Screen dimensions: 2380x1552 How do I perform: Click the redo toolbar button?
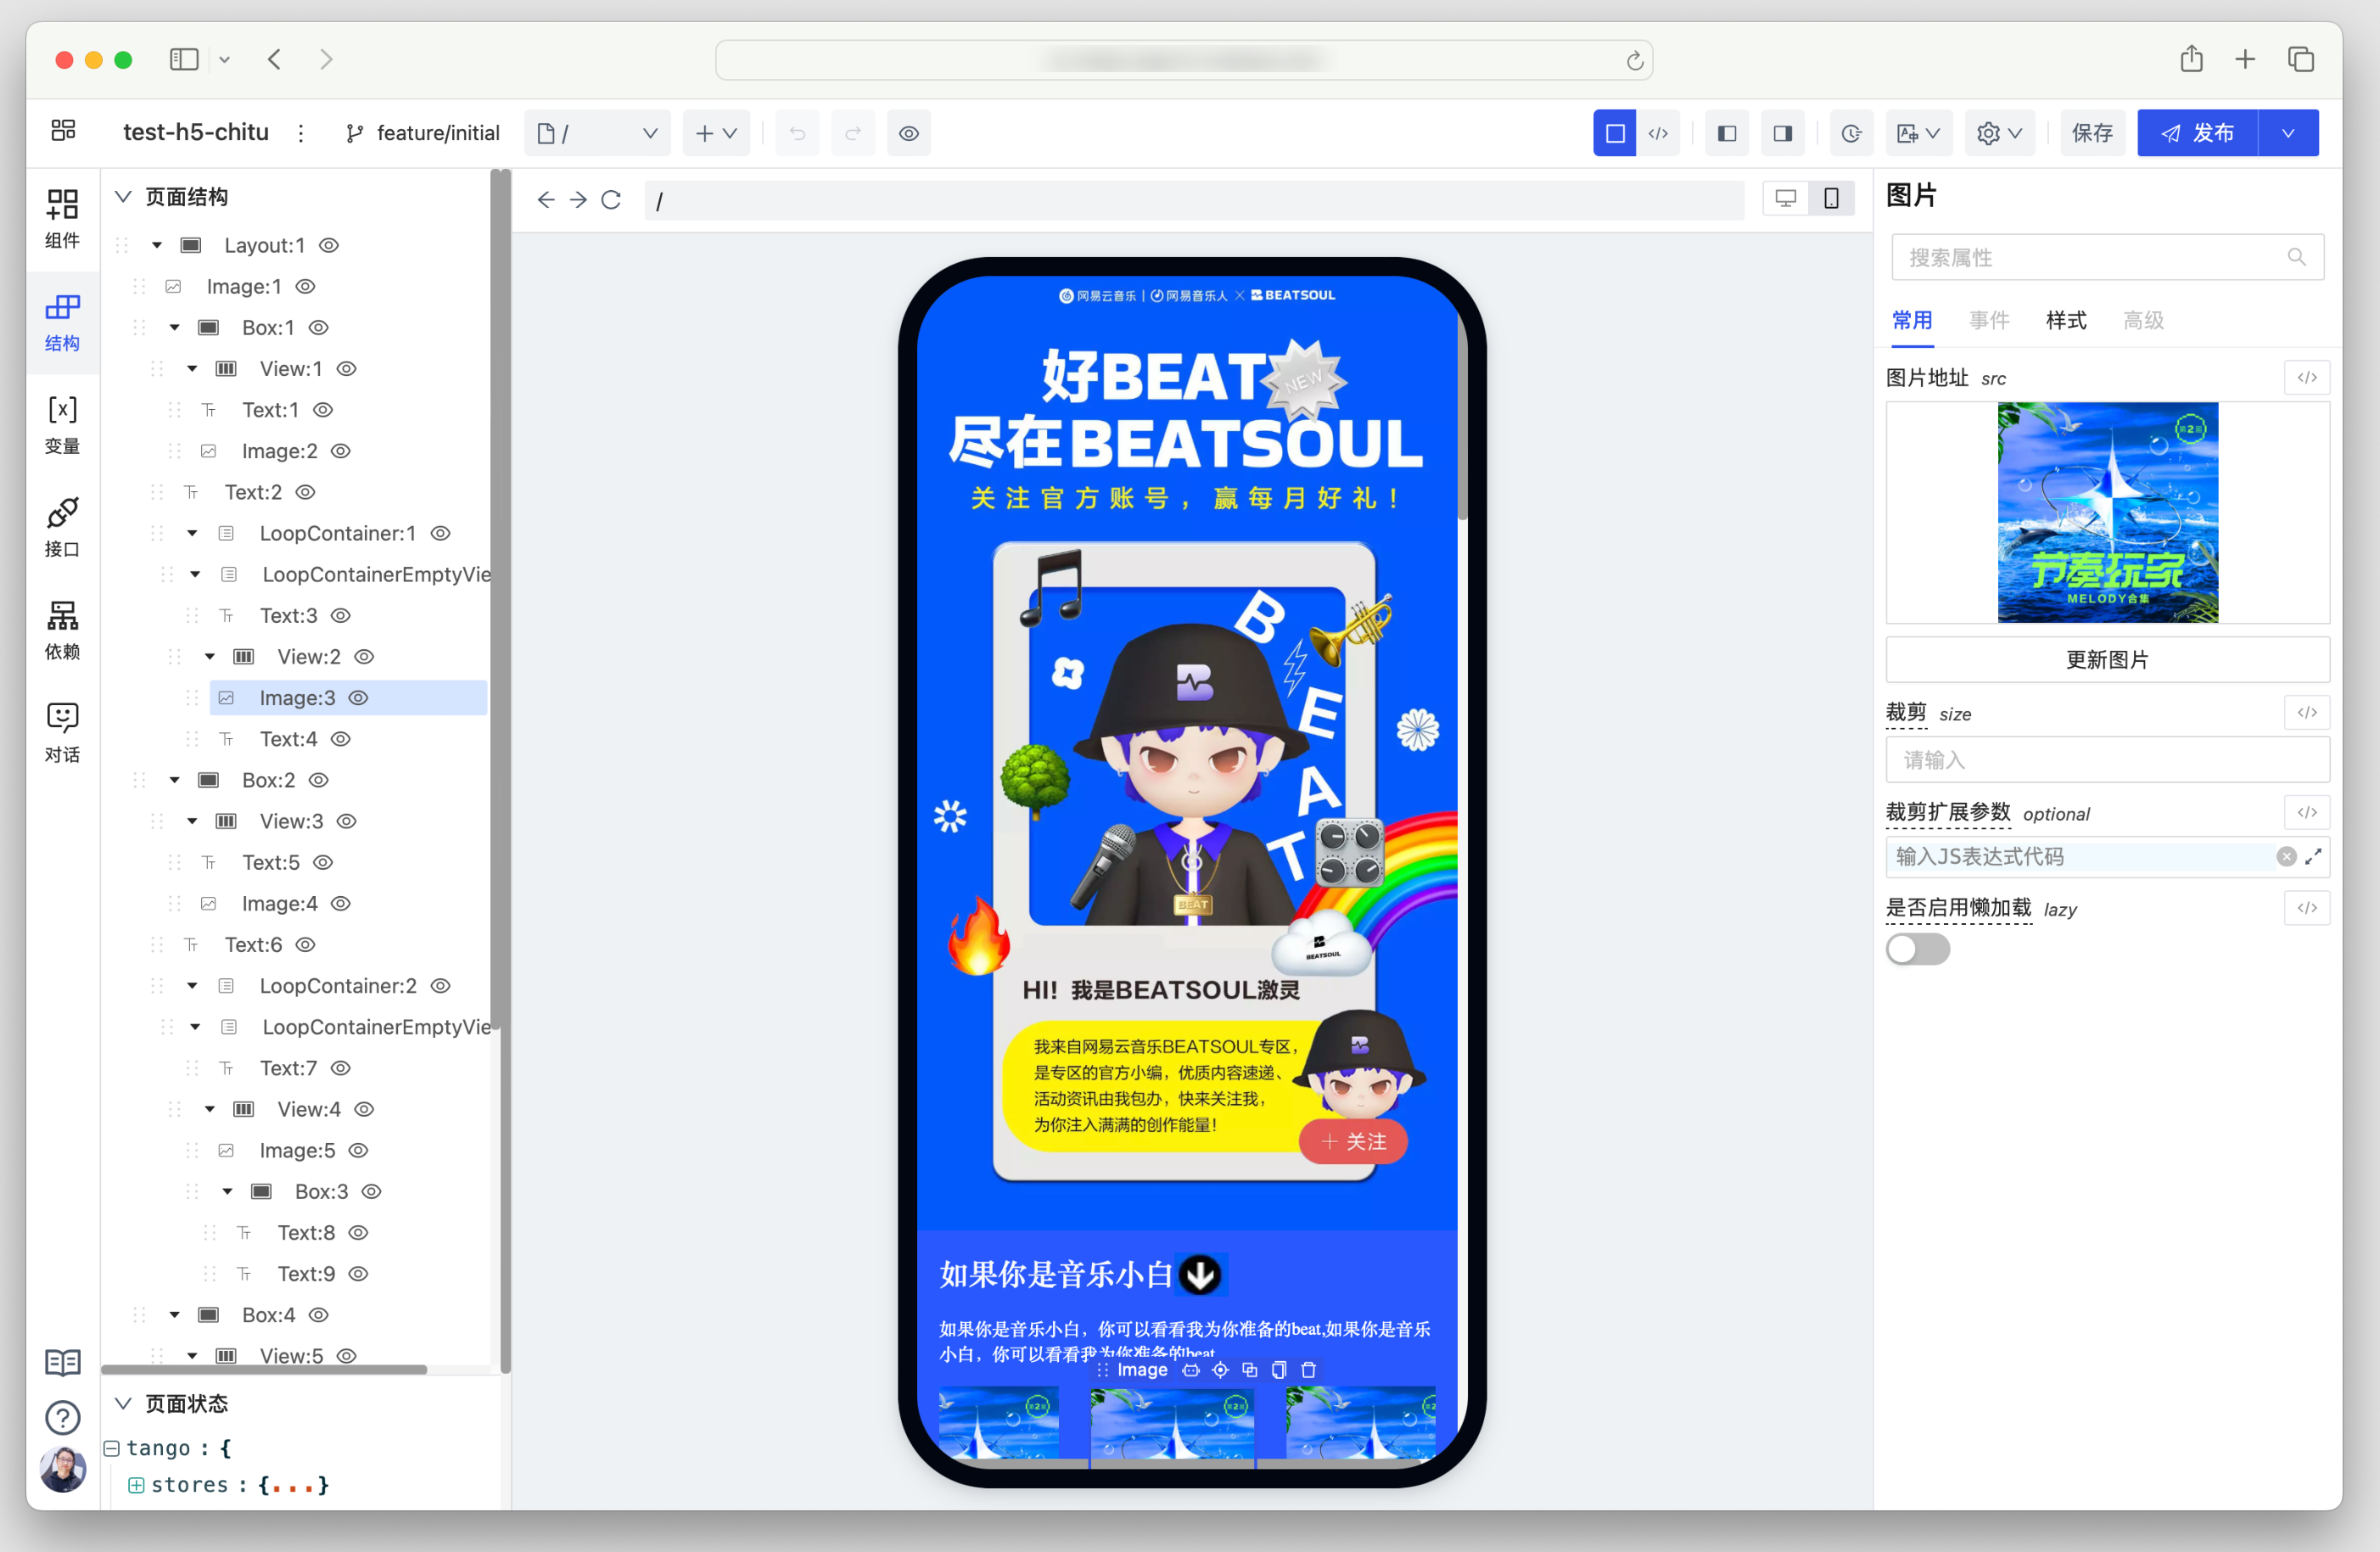[x=853, y=133]
